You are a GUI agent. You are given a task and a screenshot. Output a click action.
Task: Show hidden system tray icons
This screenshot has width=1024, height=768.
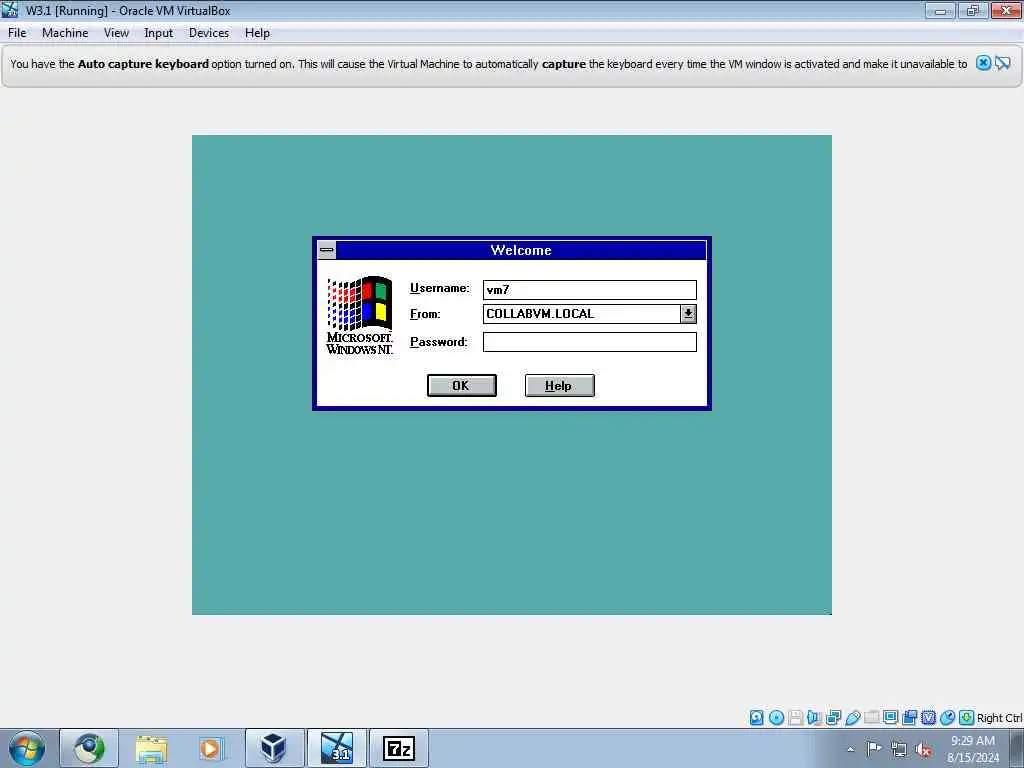point(850,750)
